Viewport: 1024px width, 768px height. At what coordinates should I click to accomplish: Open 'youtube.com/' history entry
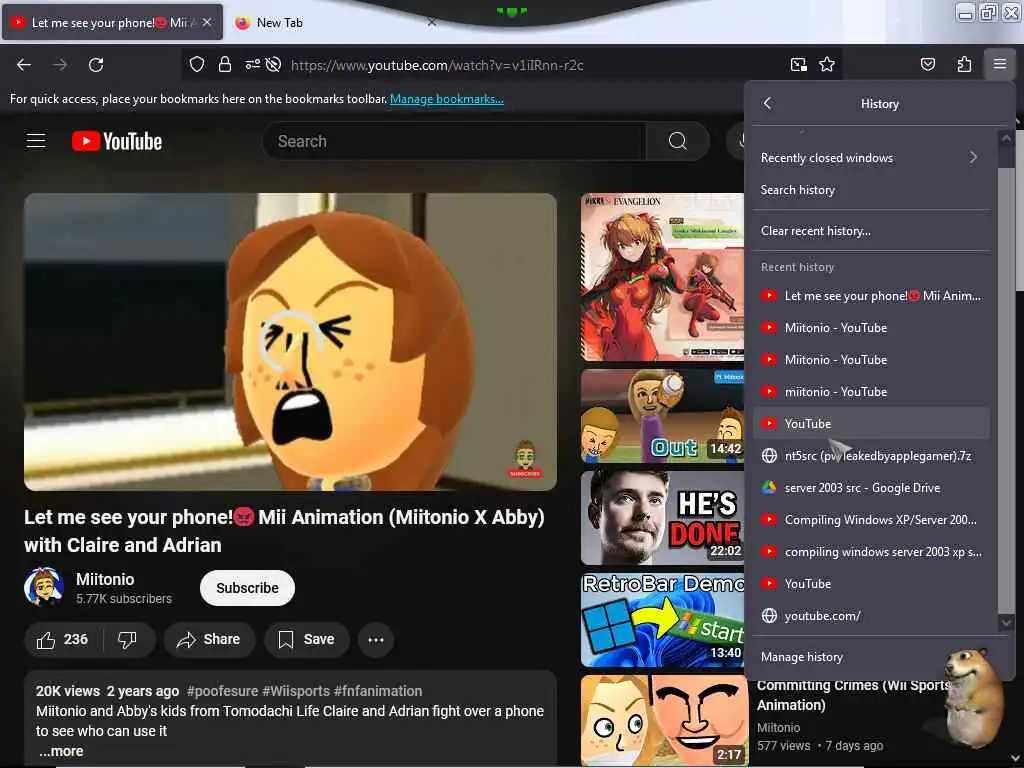pos(871,616)
